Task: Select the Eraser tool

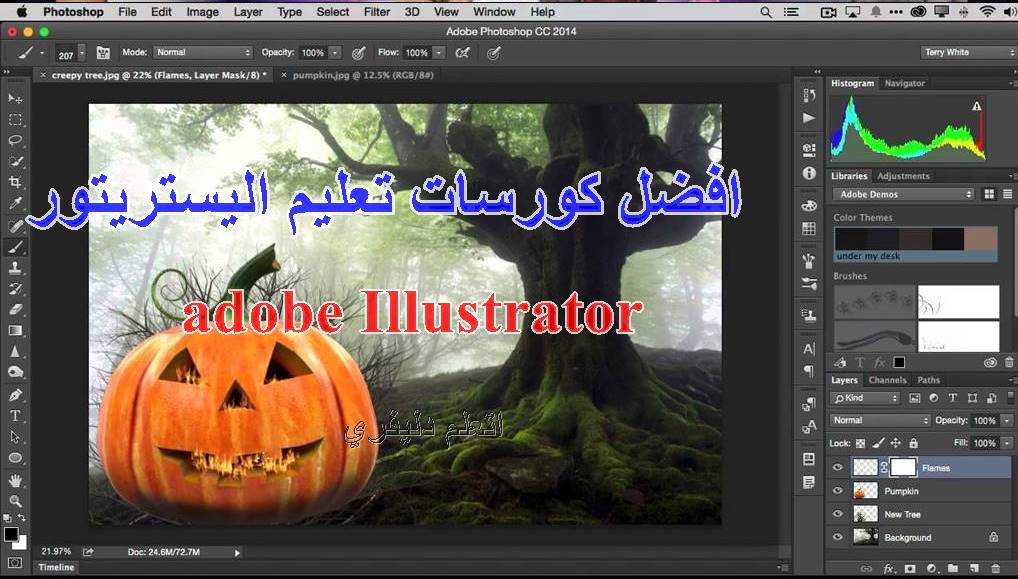Action: tap(15, 310)
